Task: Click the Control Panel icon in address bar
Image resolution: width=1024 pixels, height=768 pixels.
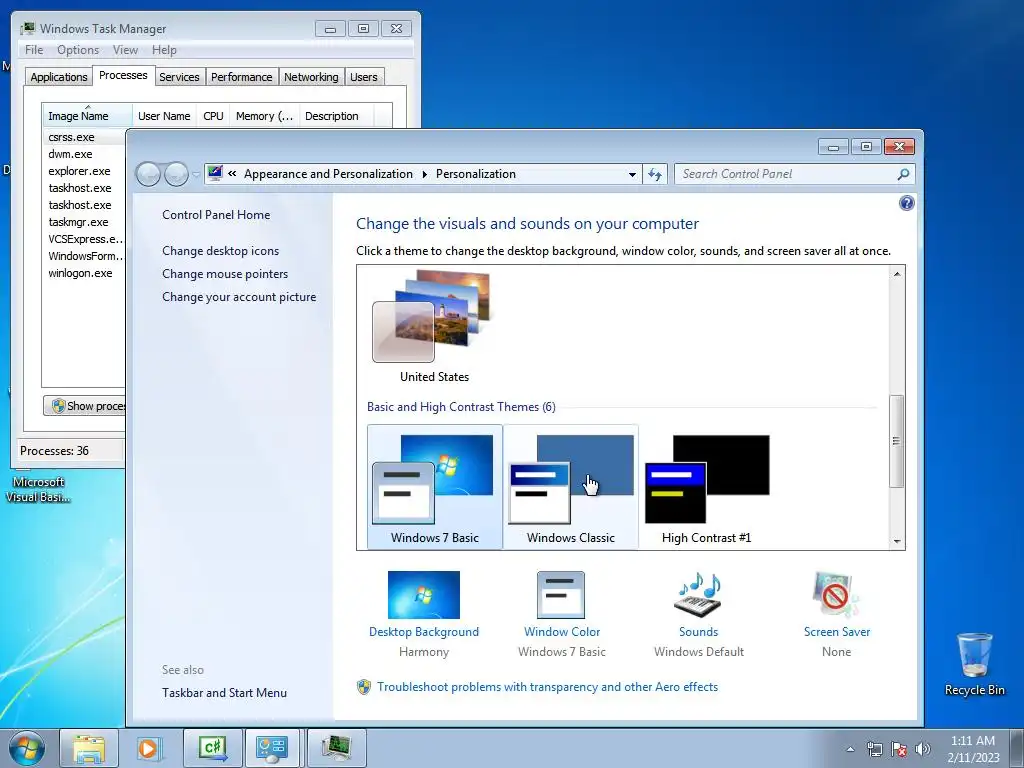Action: pyautogui.click(x=215, y=173)
